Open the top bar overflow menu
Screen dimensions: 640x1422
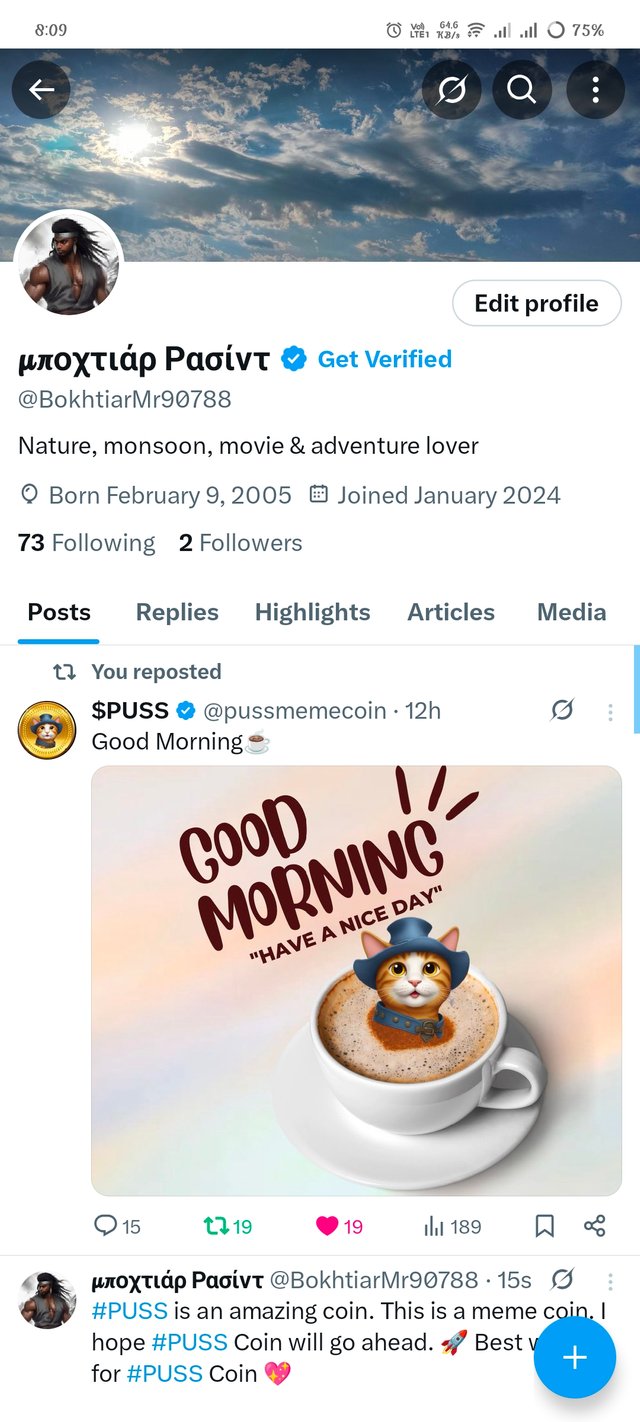tap(597, 89)
